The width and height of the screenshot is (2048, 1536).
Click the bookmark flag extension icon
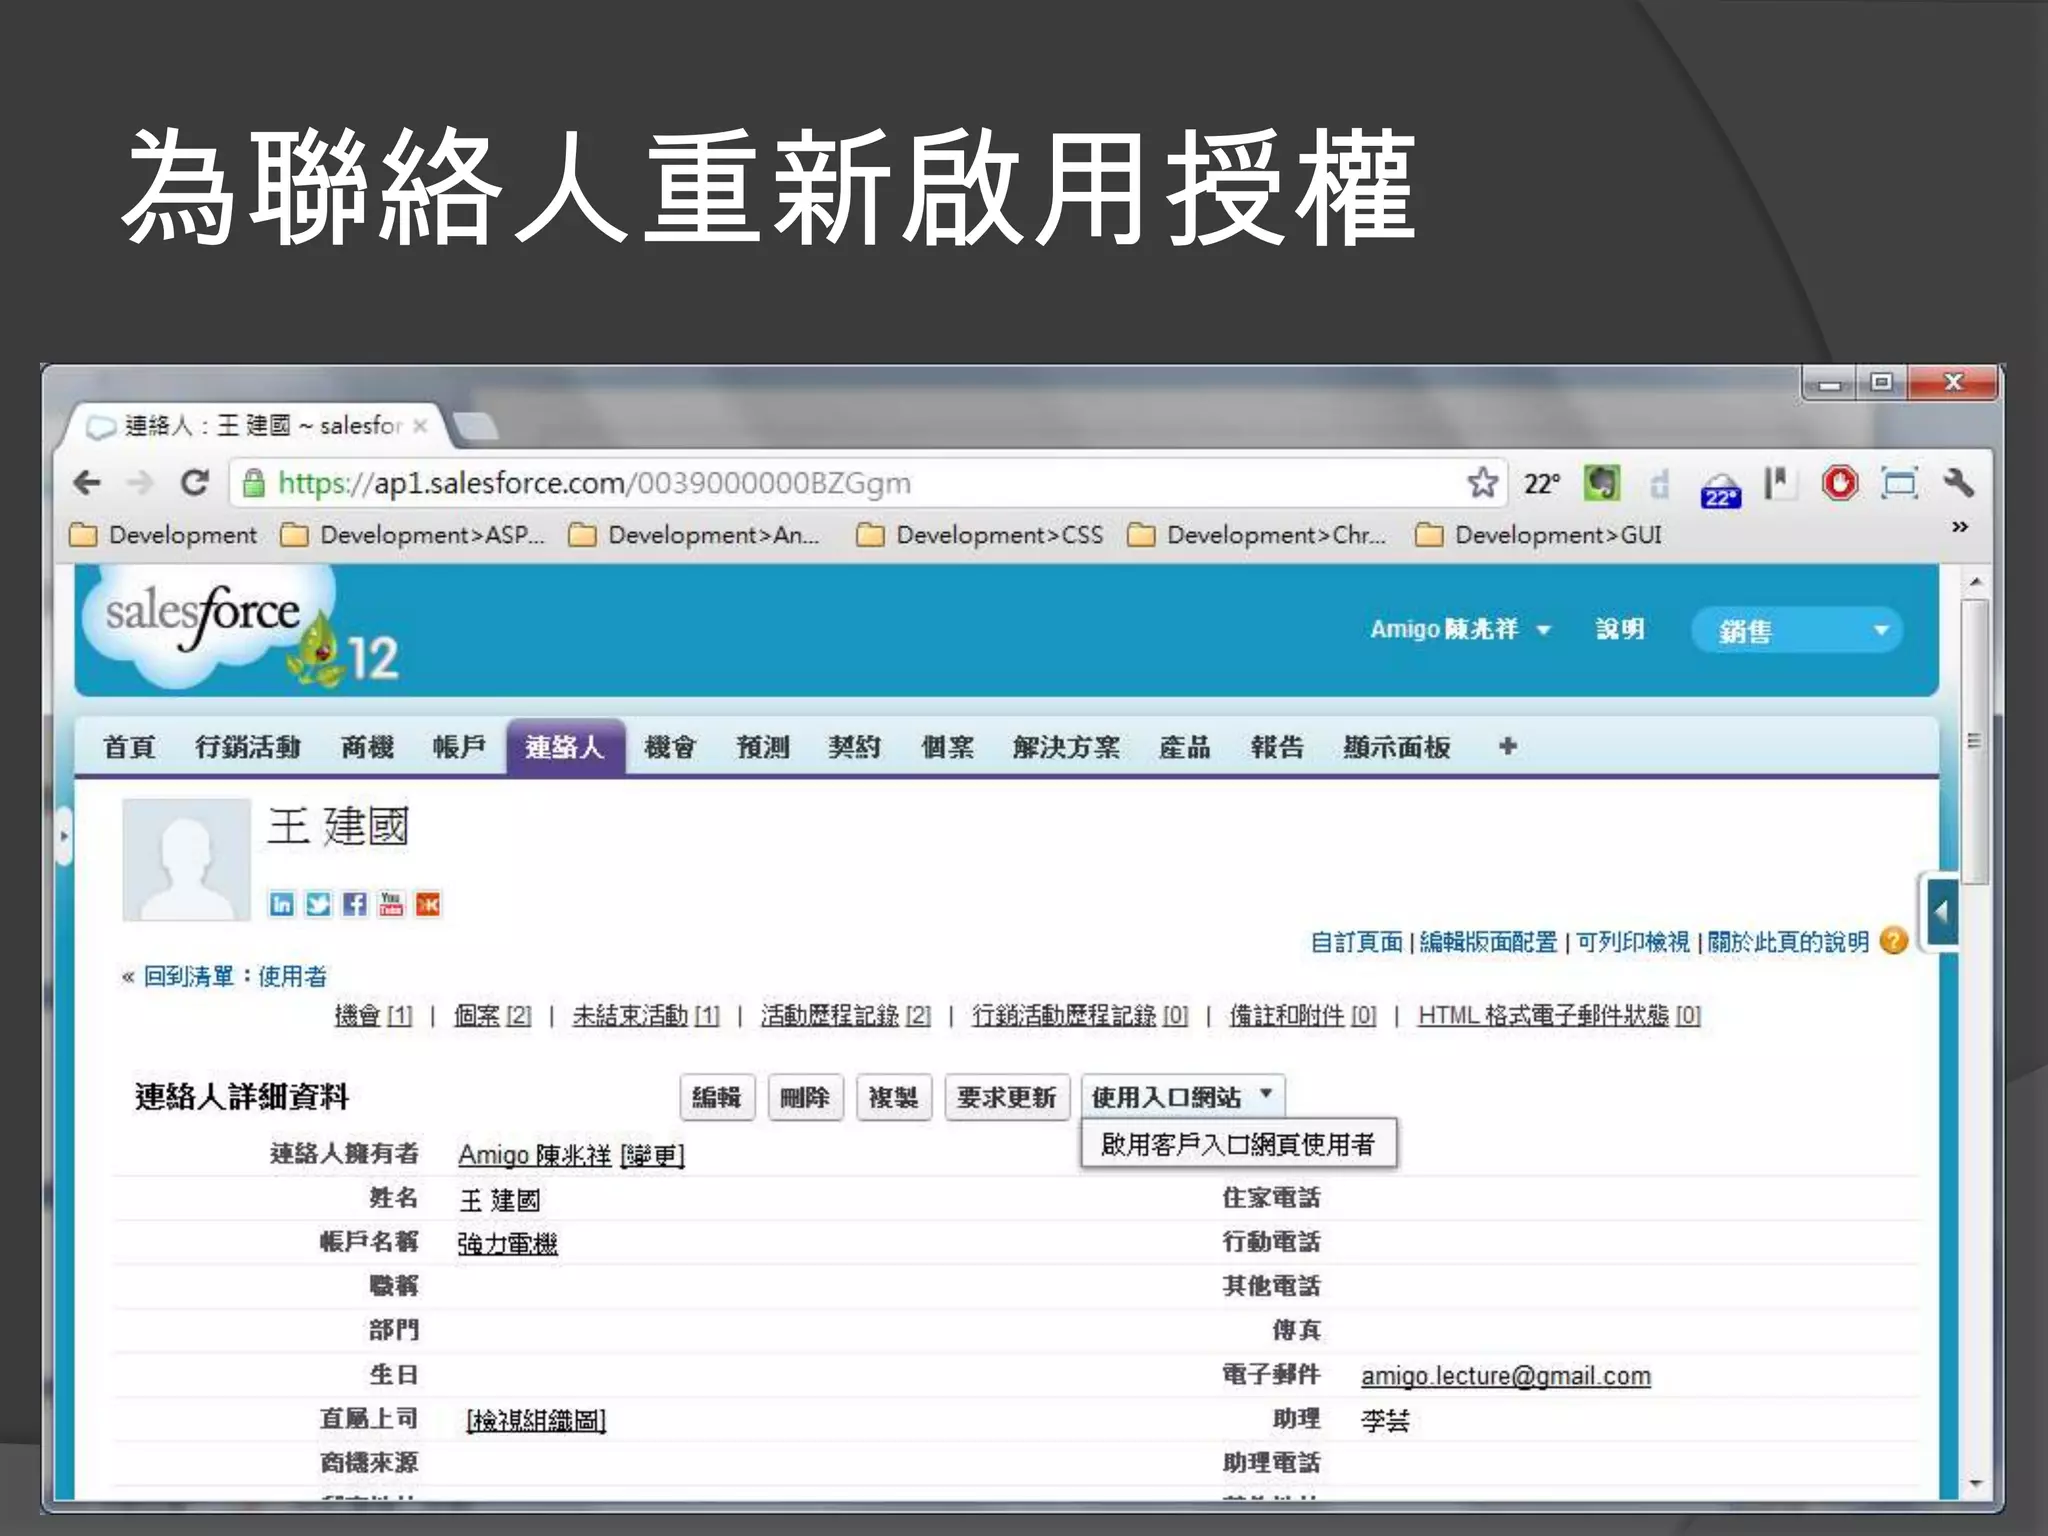[1778, 483]
